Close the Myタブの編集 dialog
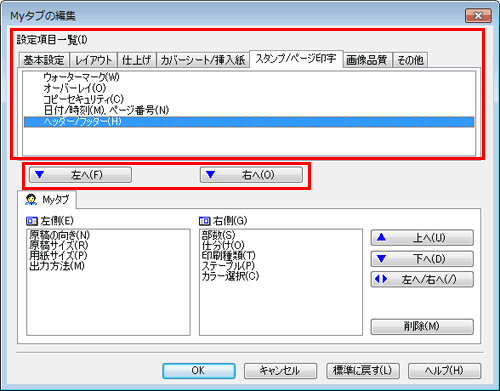Viewport: 500px width, 391px height. point(478,16)
